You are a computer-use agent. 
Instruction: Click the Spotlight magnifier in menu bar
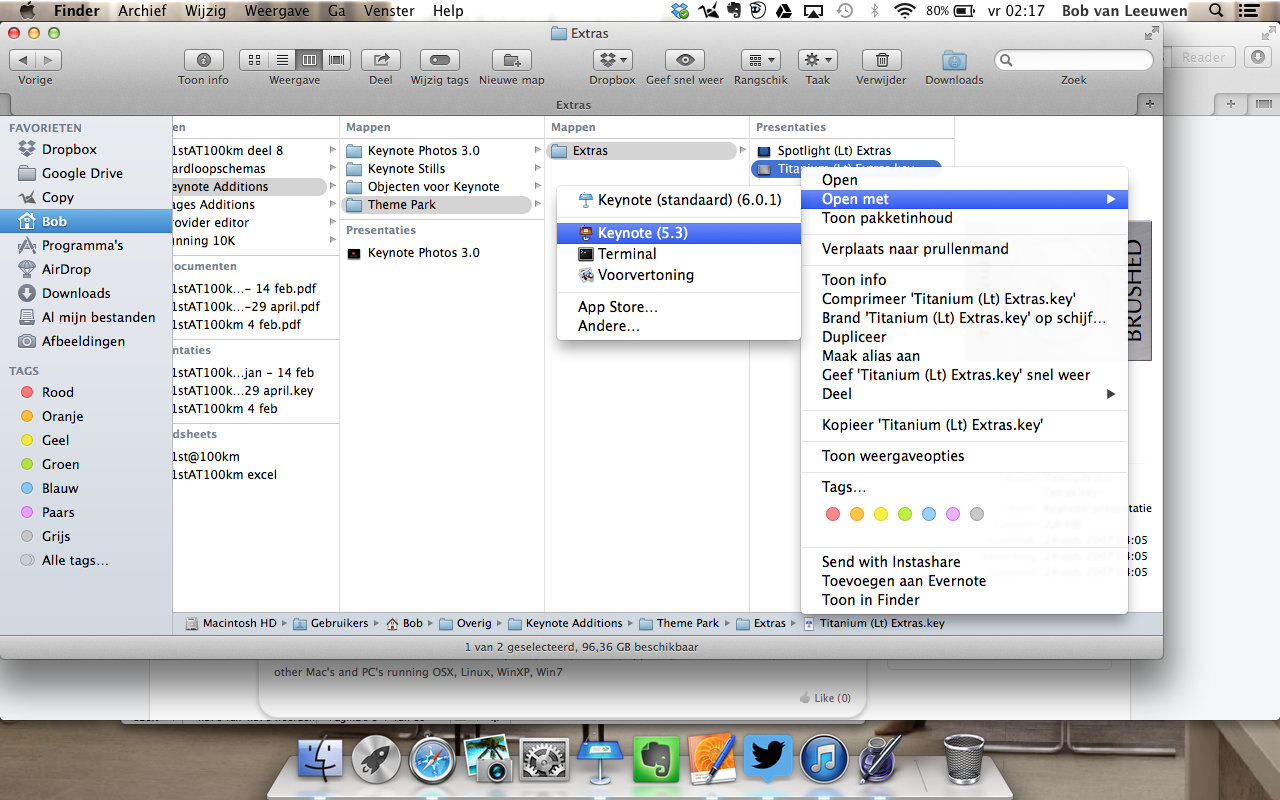1216,11
